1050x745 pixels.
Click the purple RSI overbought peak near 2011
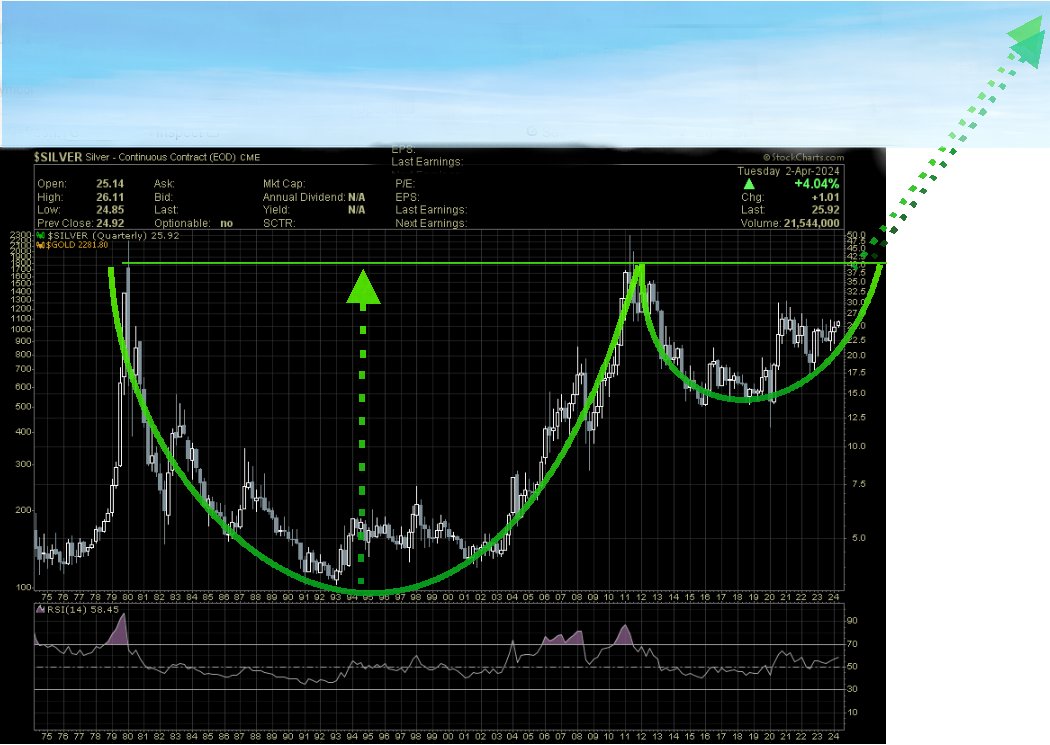tap(625, 635)
